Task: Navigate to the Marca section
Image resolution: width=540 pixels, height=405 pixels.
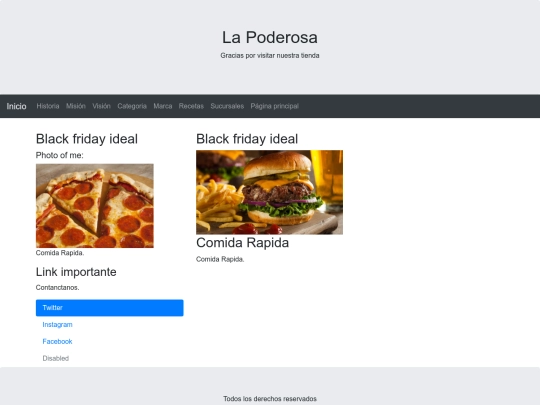Action: tap(163, 106)
